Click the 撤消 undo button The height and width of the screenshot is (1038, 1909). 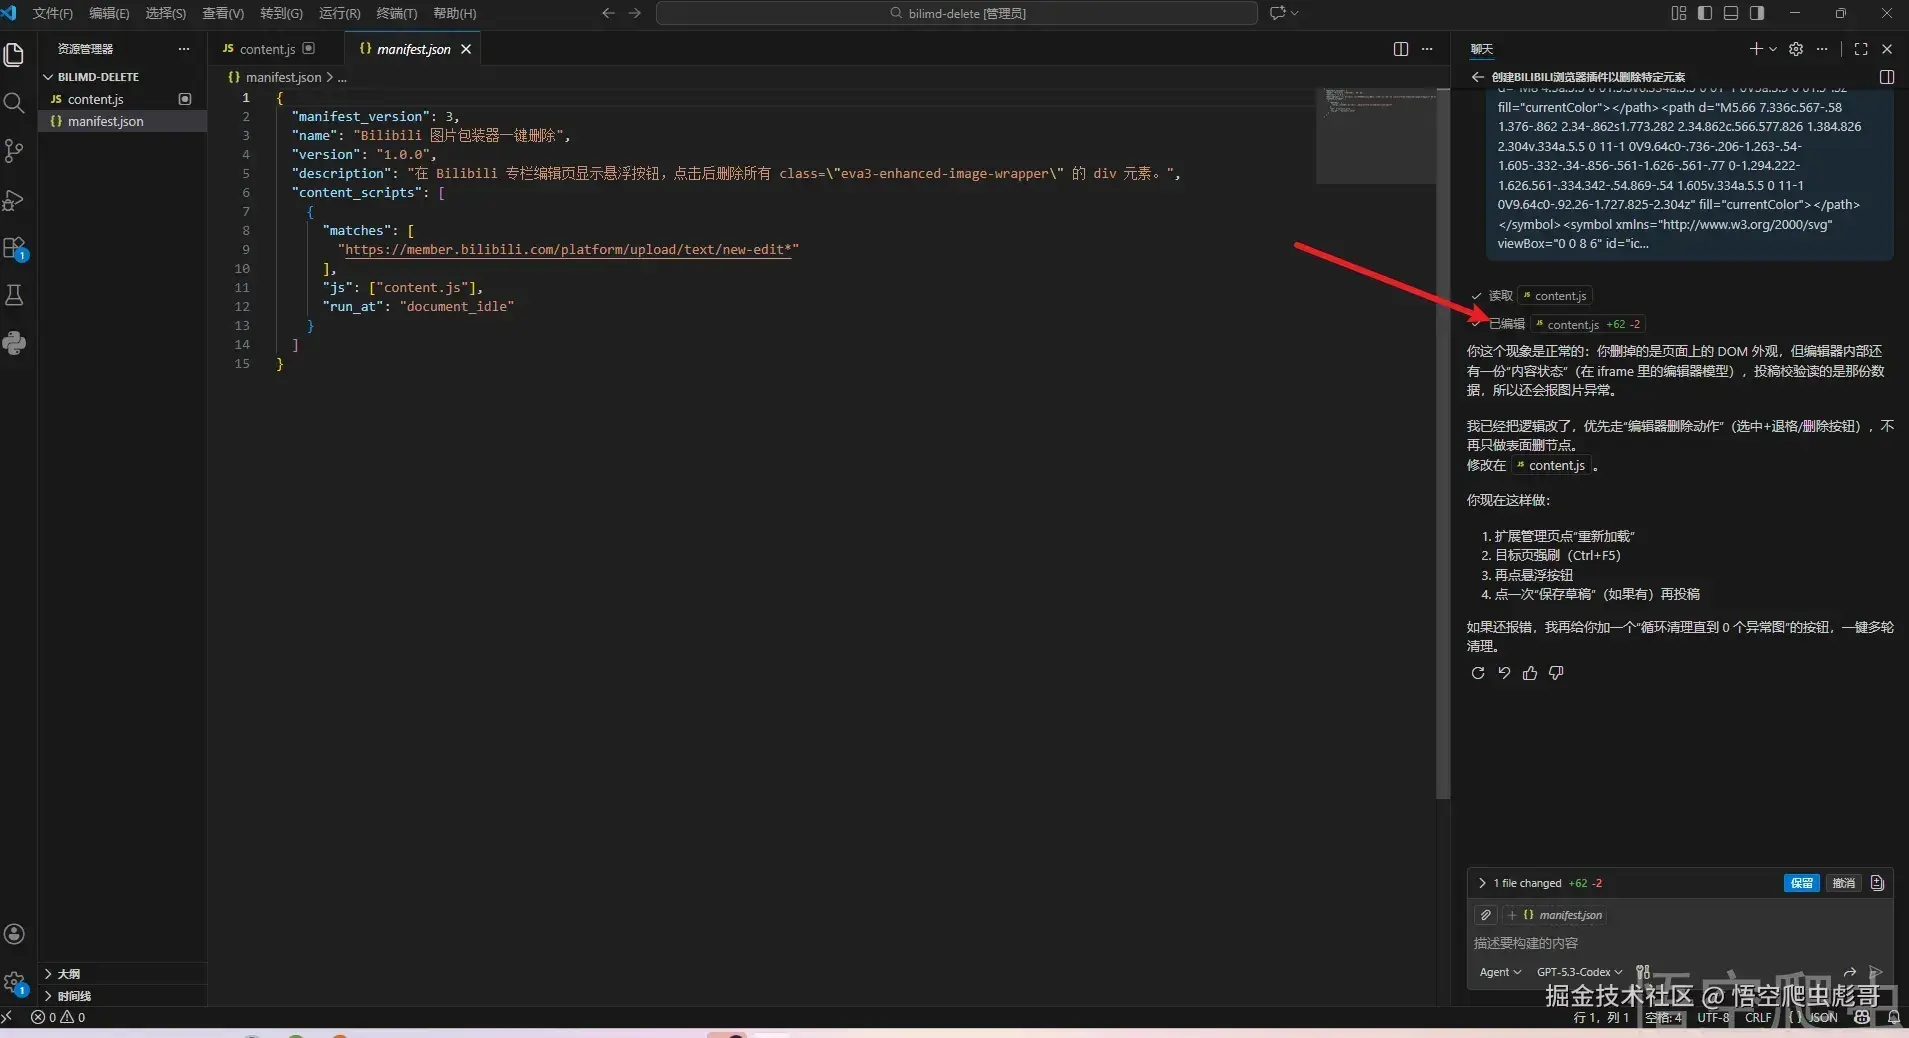[1843, 883]
